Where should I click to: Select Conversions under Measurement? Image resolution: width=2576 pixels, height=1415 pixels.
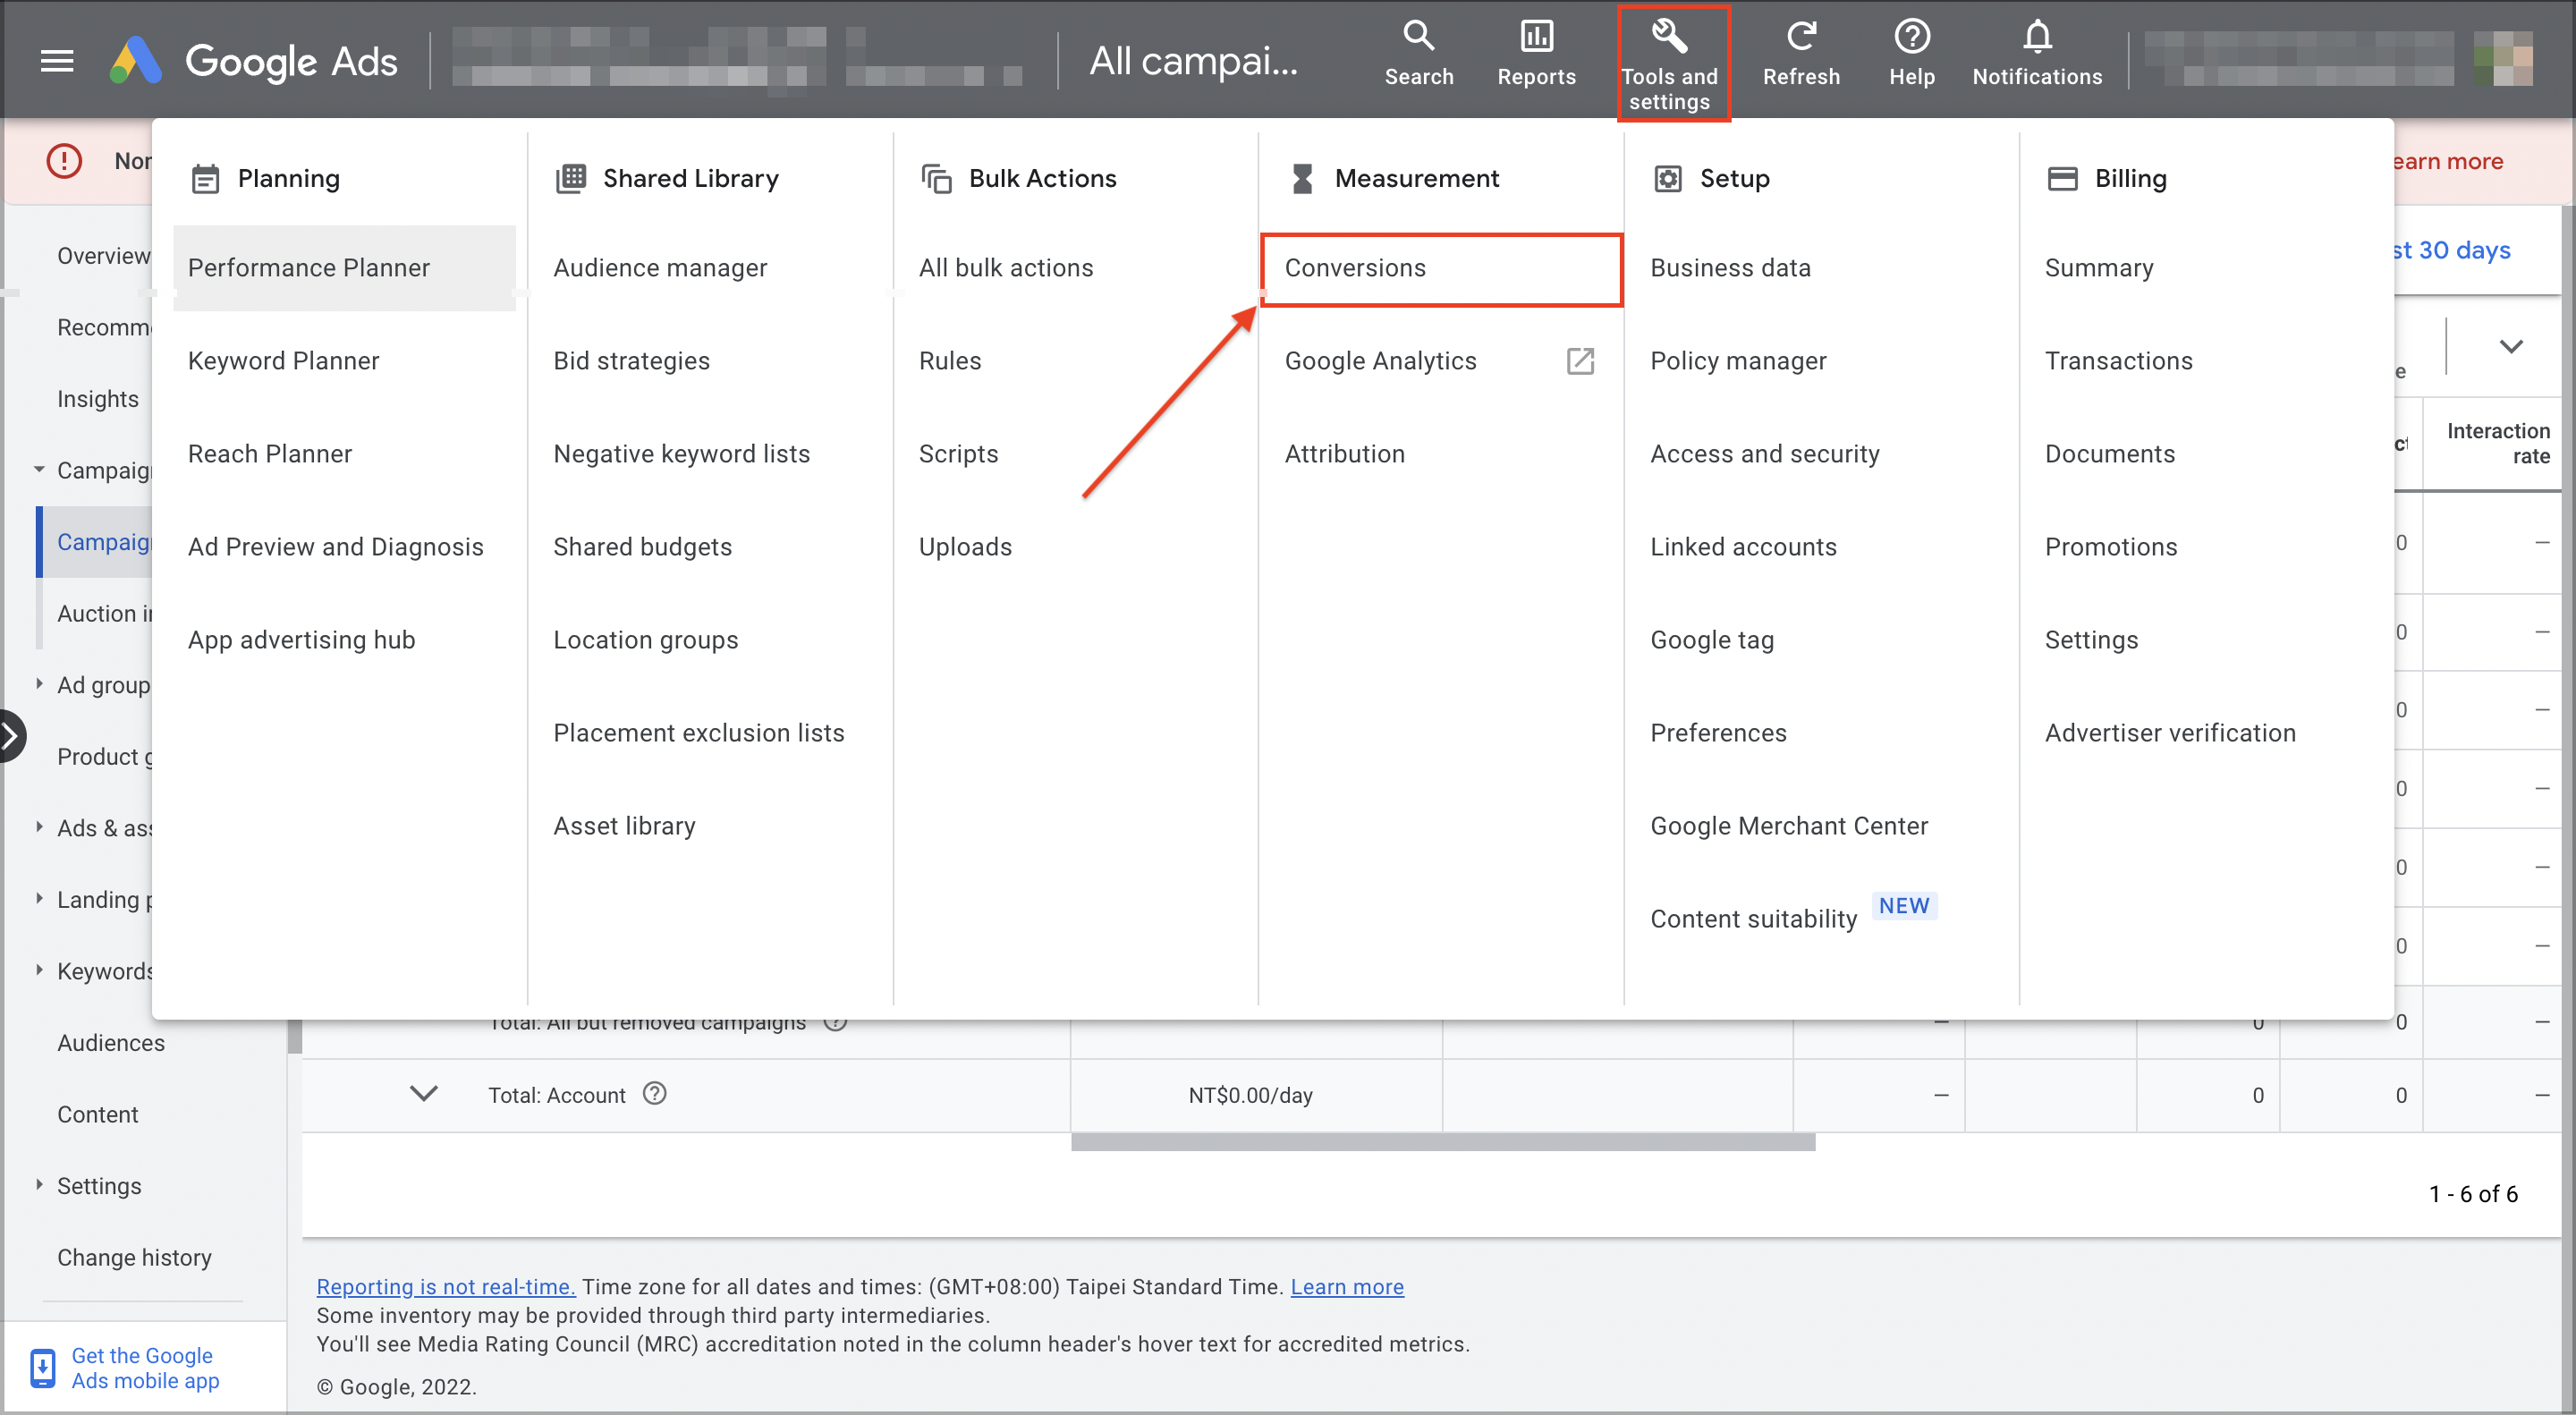[1355, 268]
